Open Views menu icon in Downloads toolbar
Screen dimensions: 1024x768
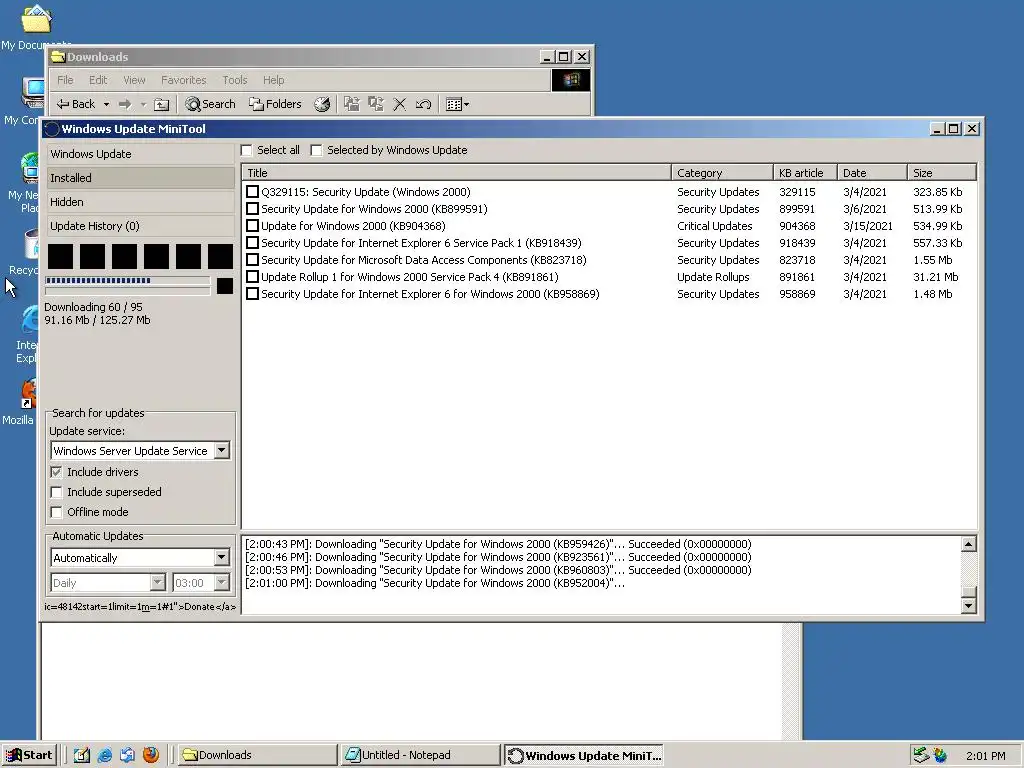point(456,104)
